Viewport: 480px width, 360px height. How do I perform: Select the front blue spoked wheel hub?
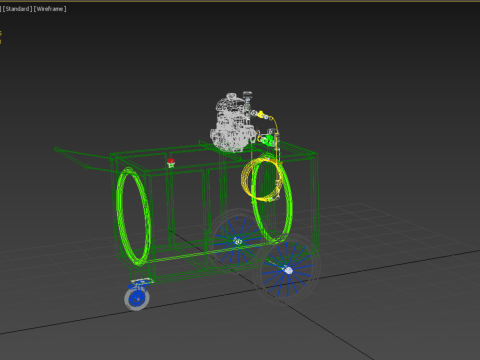(x=287, y=270)
